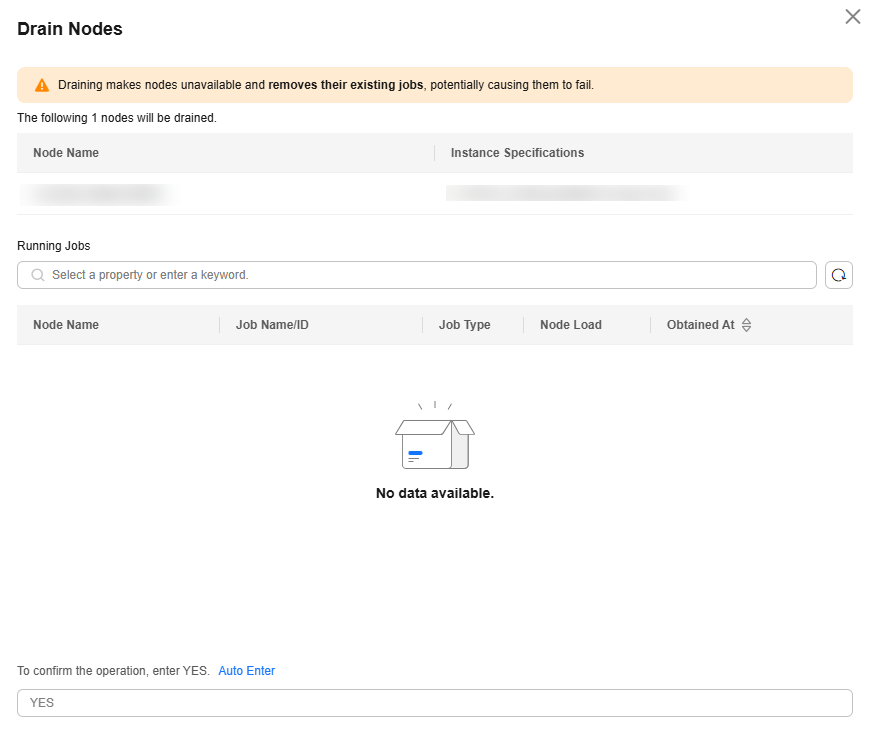The height and width of the screenshot is (751, 876).
Task: Close the Drain Nodes dialog
Action: (x=852, y=16)
